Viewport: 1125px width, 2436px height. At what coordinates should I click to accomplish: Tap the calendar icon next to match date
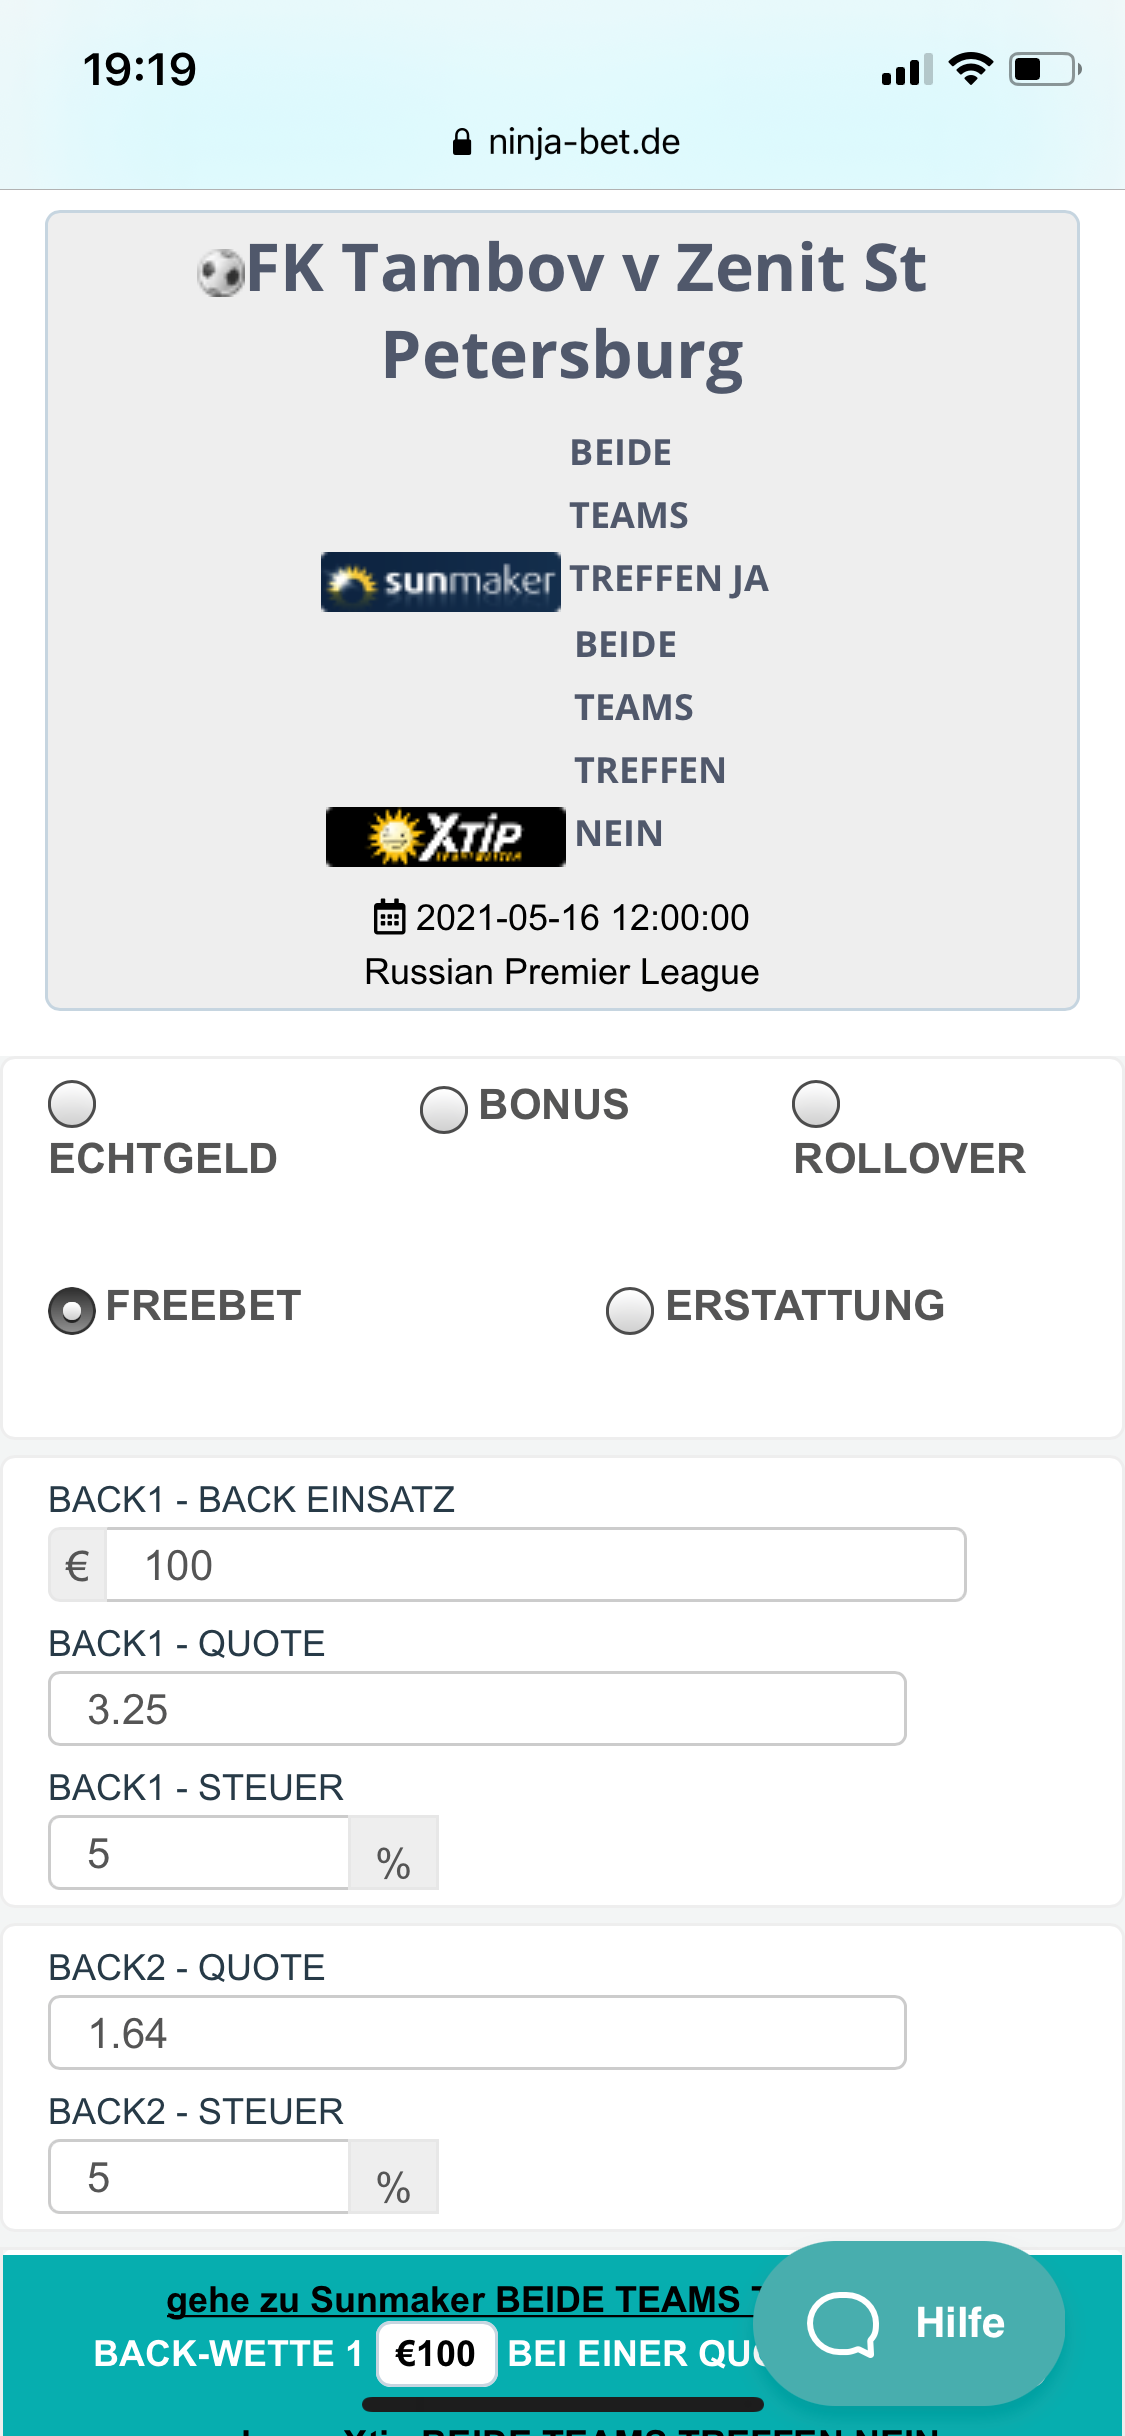coord(389,916)
